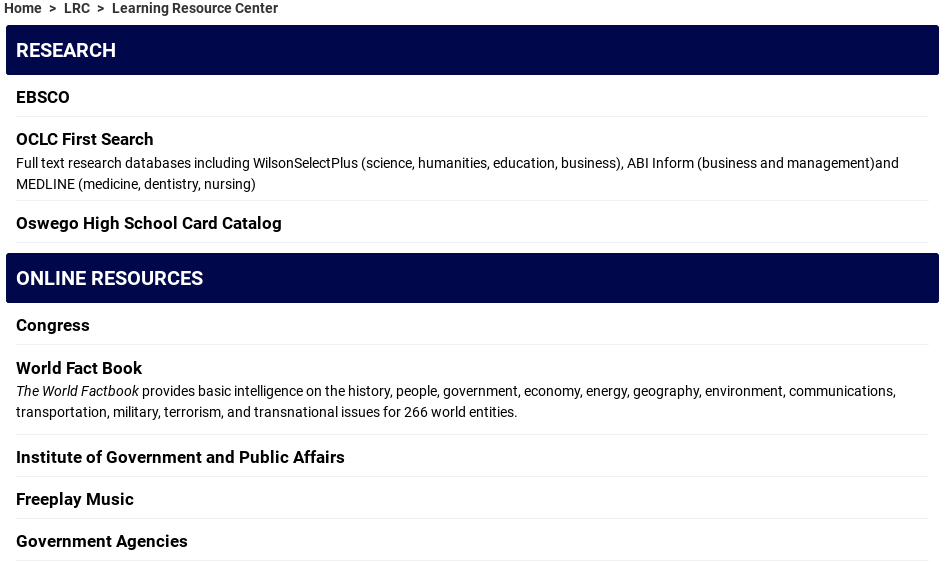The width and height of the screenshot is (945, 562).
Task: Open the Oswego High School Card Catalog
Action: [x=149, y=223]
